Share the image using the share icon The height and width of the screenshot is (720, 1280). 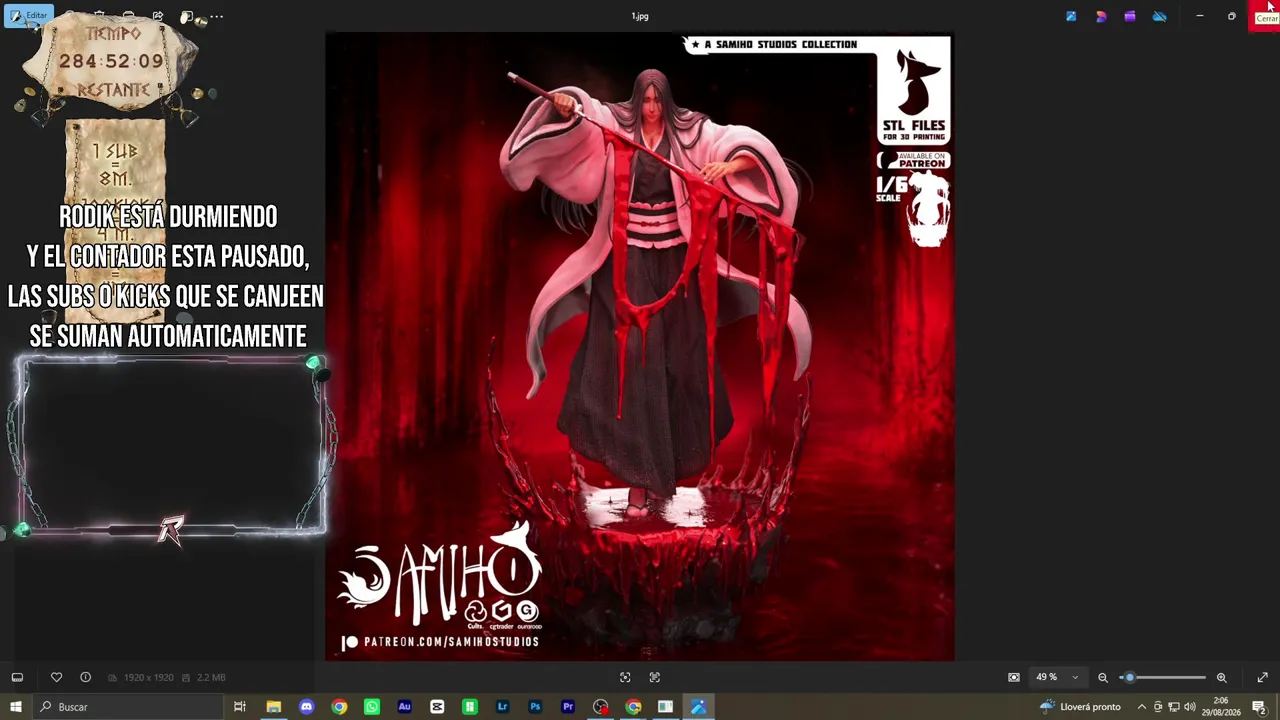point(158,16)
